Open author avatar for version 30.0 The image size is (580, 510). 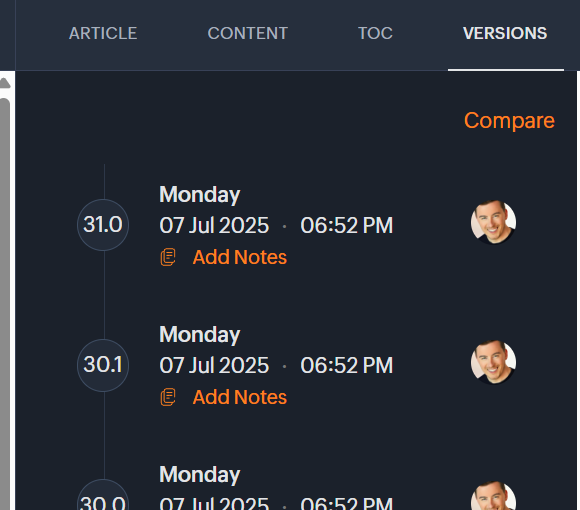(x=493, y=496)
